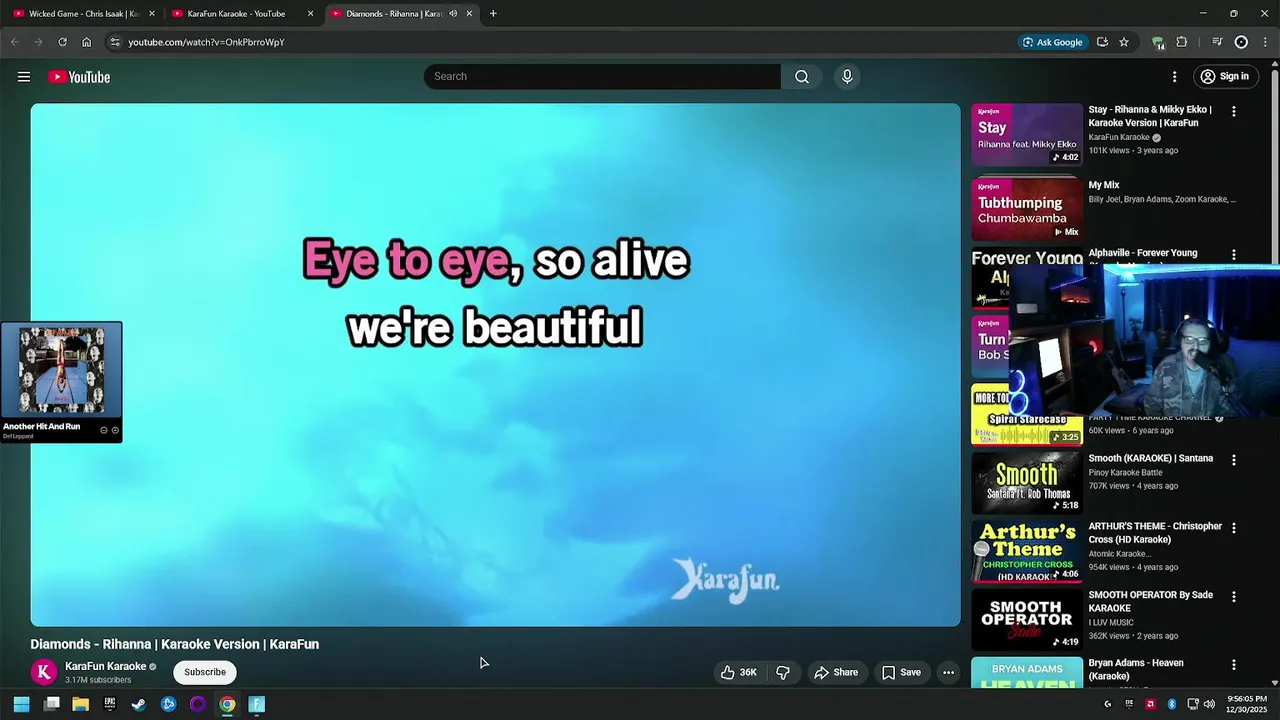Image resolution: width=1280 pixels, height=720 pixels.
Task: Close the KaraFun Karaoke tab
Action: [x=311, y=14]
